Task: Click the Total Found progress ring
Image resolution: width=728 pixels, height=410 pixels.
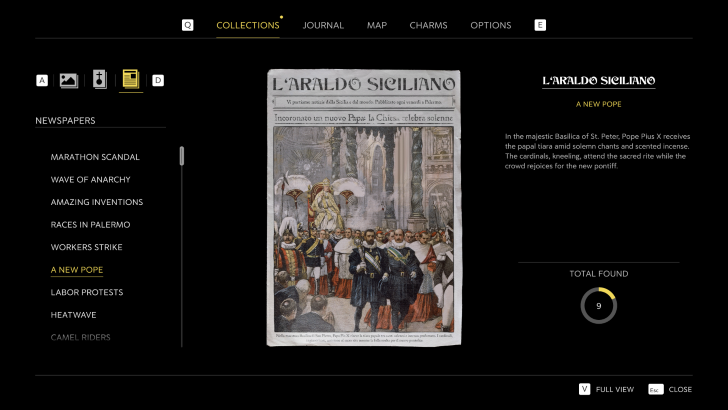Action: [598, 306]
